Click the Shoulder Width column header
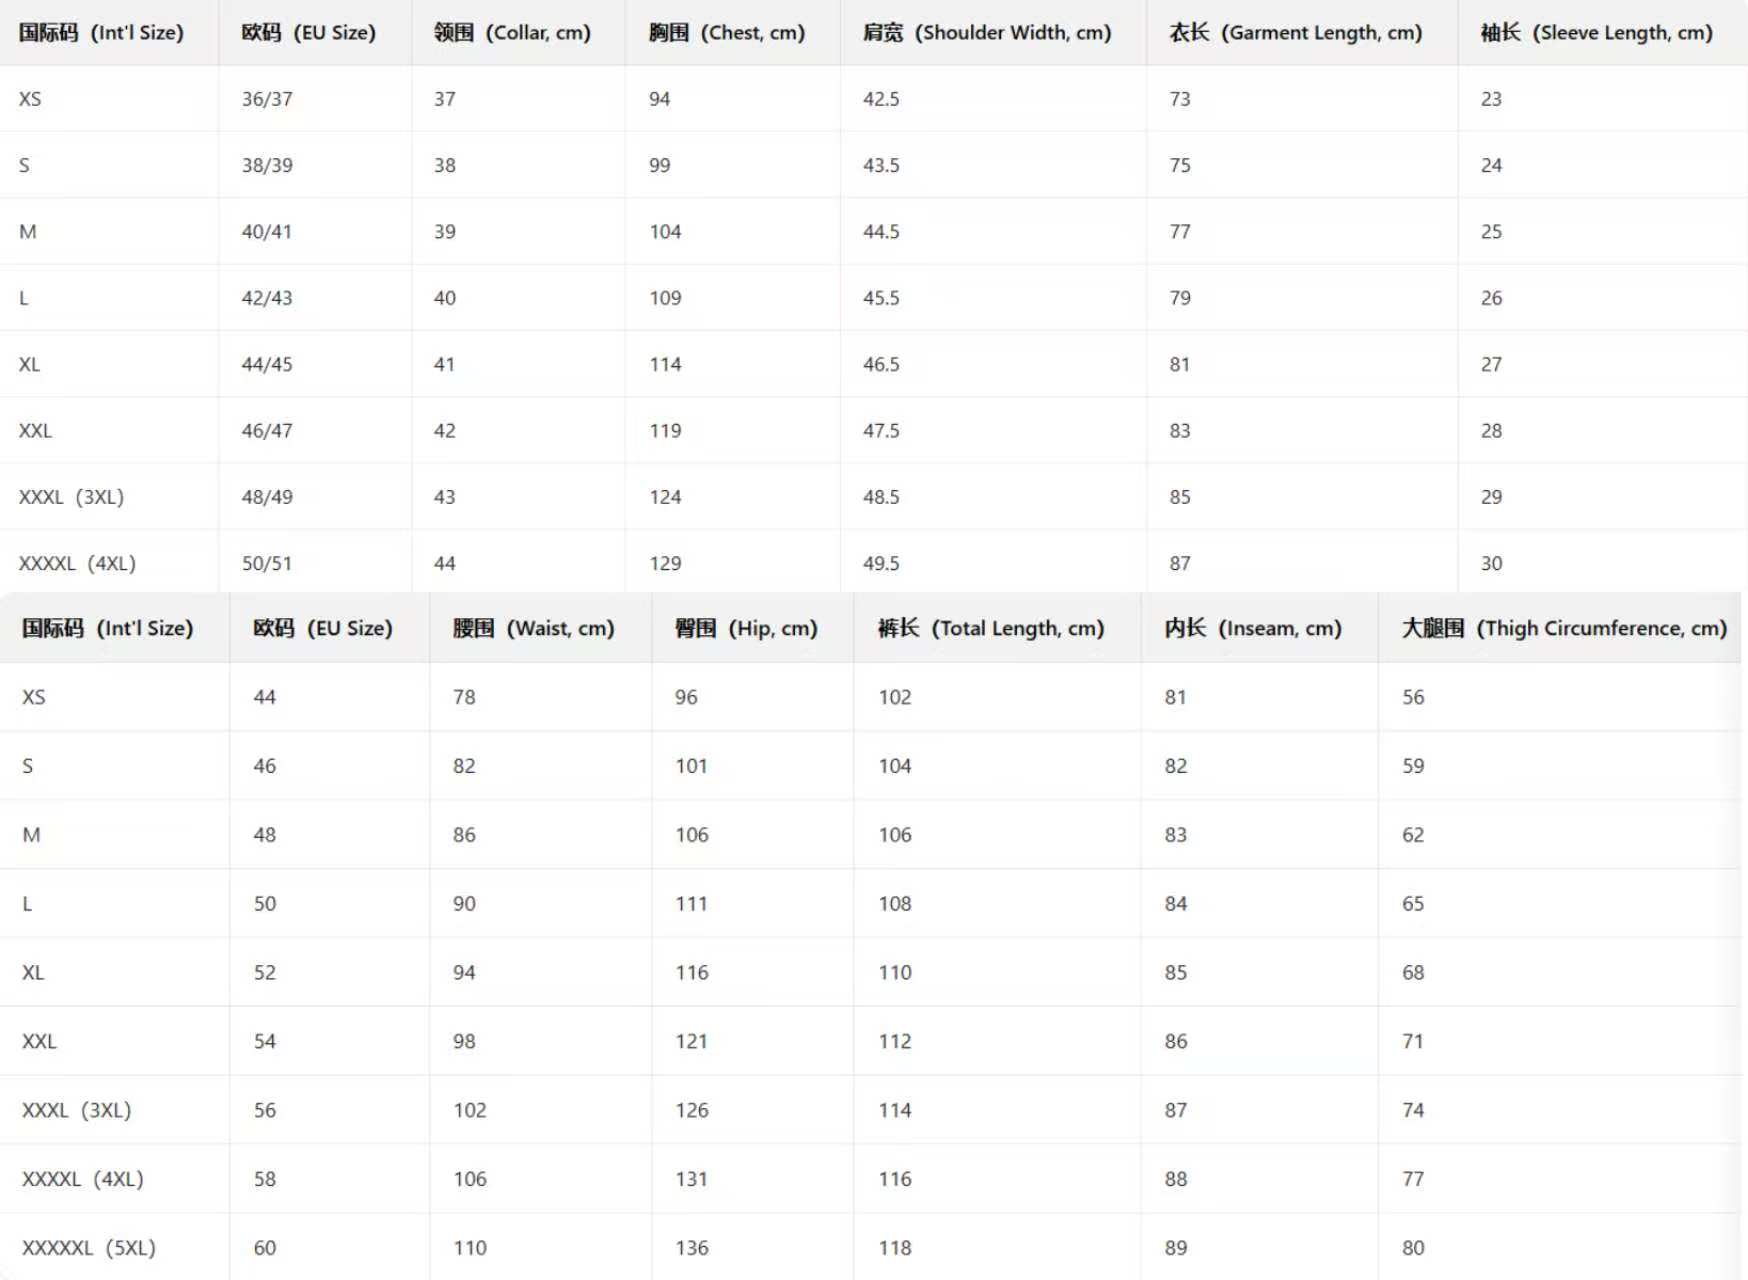Screen dimensions: 1748x1280 coord(987,33)
